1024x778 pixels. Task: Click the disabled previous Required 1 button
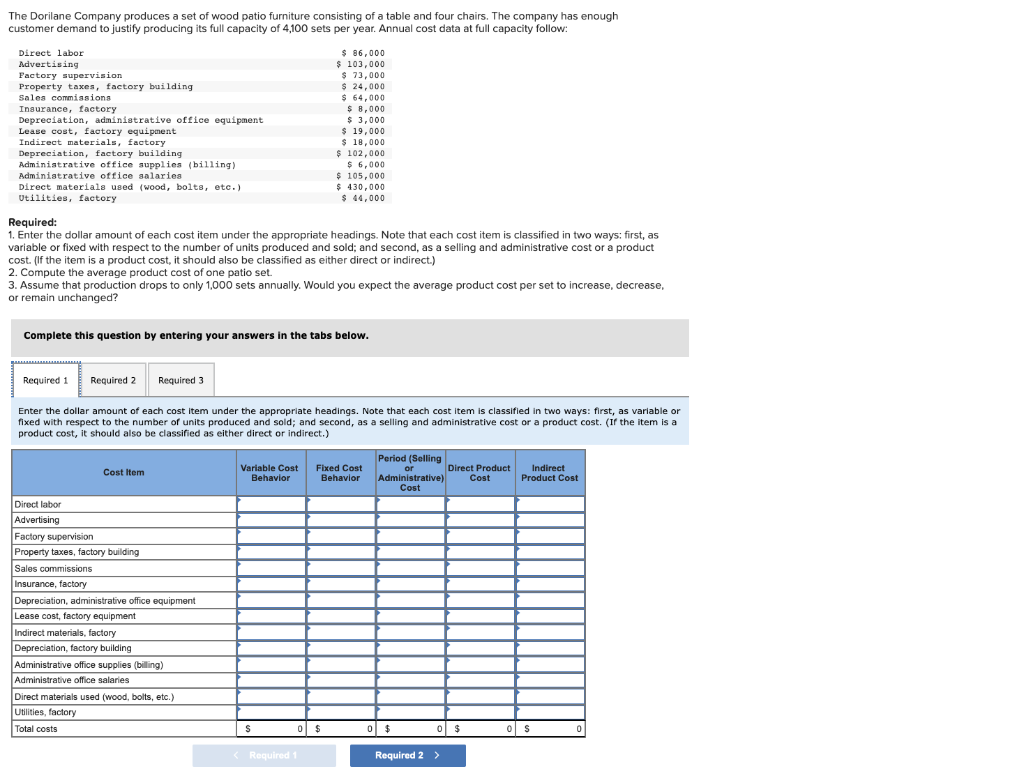click(x=264, y=755)
